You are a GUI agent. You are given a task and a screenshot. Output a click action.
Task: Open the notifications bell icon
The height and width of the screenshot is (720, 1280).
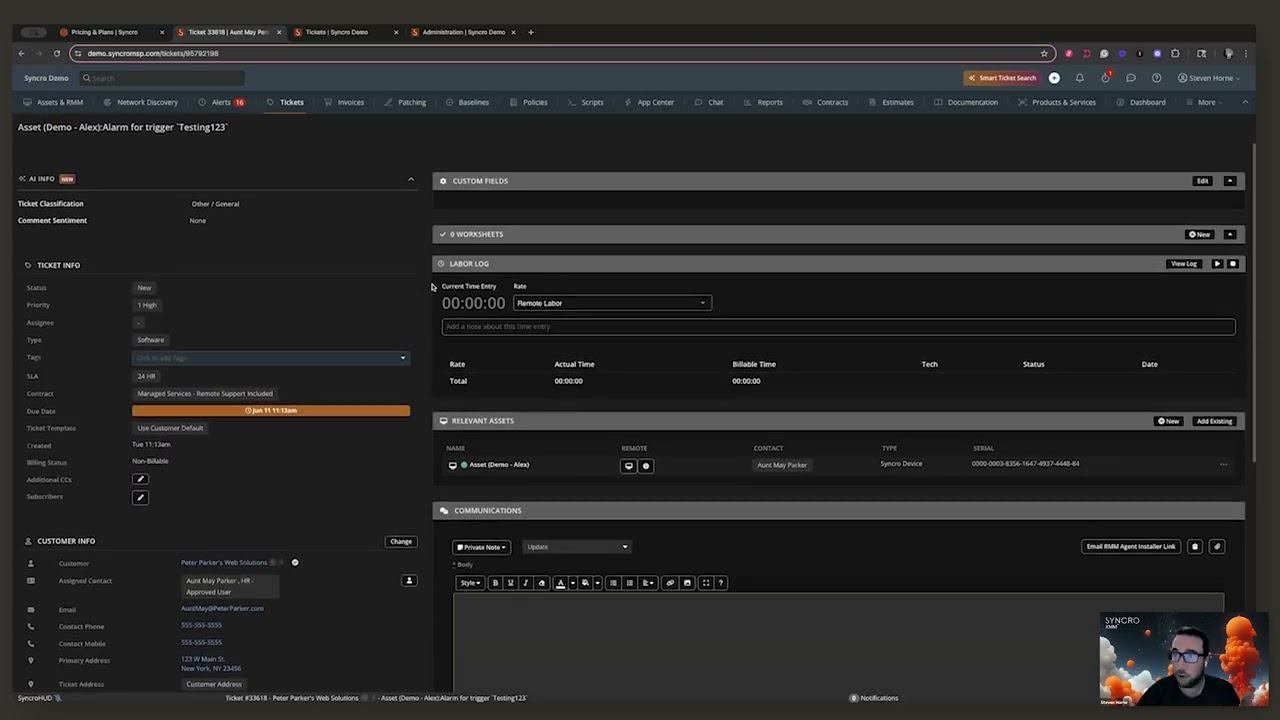click(1079, 78)
